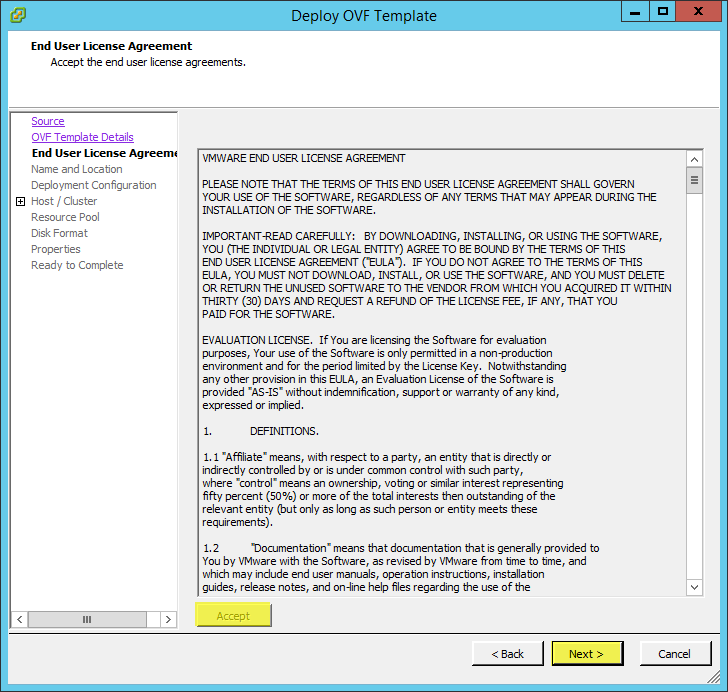The image size is (728, 692).
Task: Click the license text scroll up arrow
Action: pyautogui.click(x=695, y=159)
